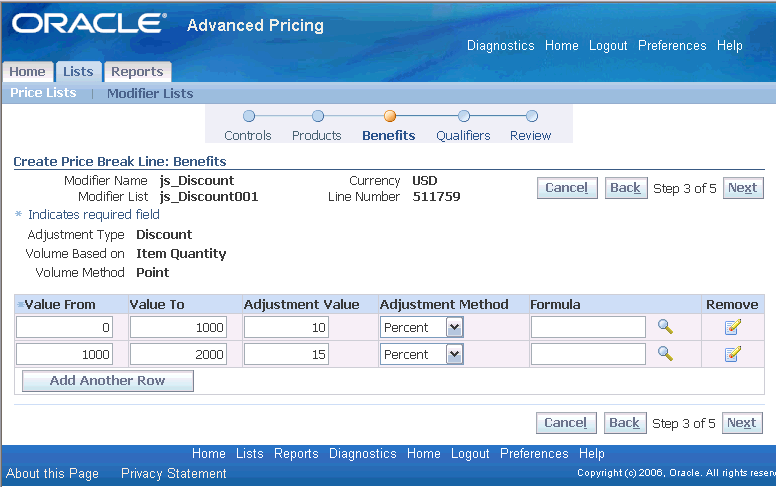Select the Products train step circle
The width and height of the screenshot is (776, 487).
point(318,116)
